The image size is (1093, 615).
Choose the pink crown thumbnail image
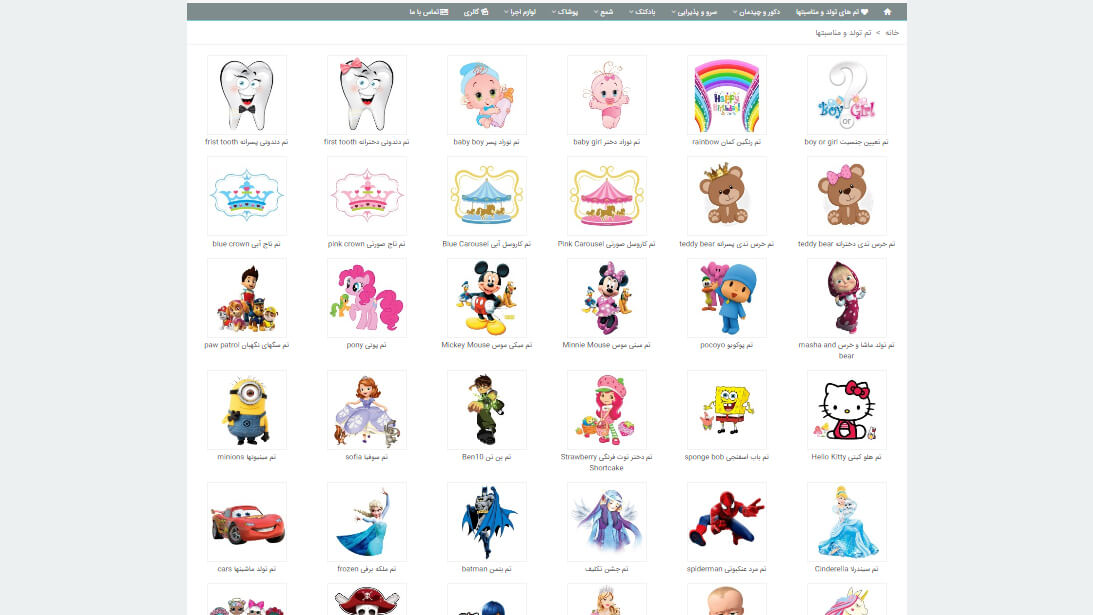(367, 196)
